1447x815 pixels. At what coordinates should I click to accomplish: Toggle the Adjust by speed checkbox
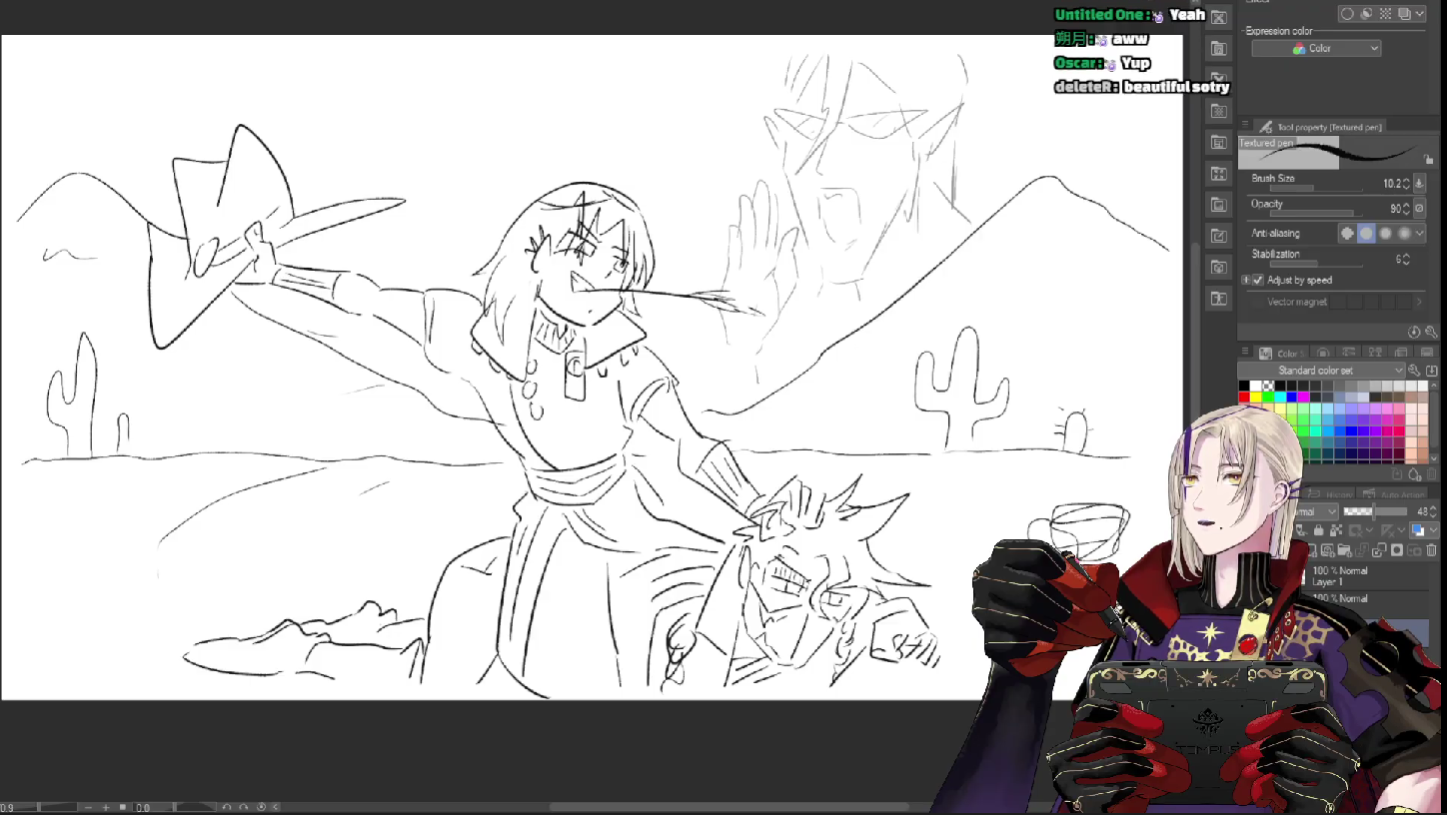tap(1258, 280)
